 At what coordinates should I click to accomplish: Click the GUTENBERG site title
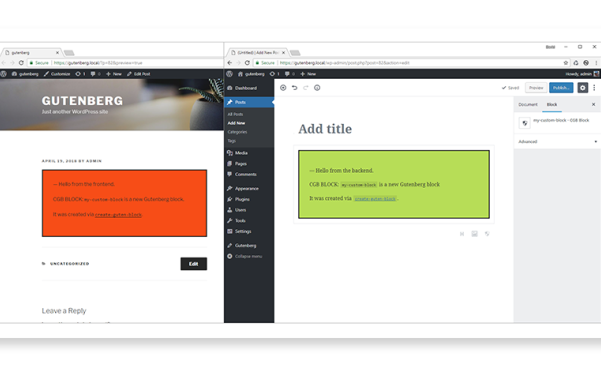(x=82, y=101)
